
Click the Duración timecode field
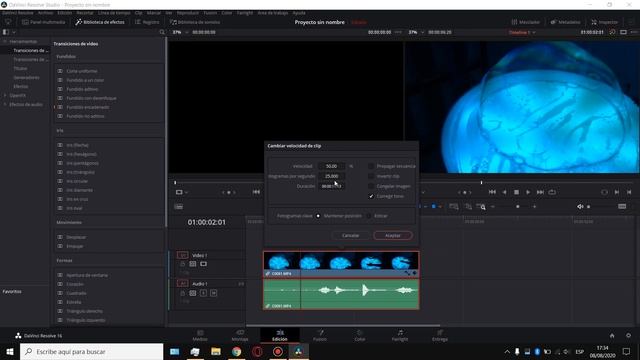tap(331, 186)
